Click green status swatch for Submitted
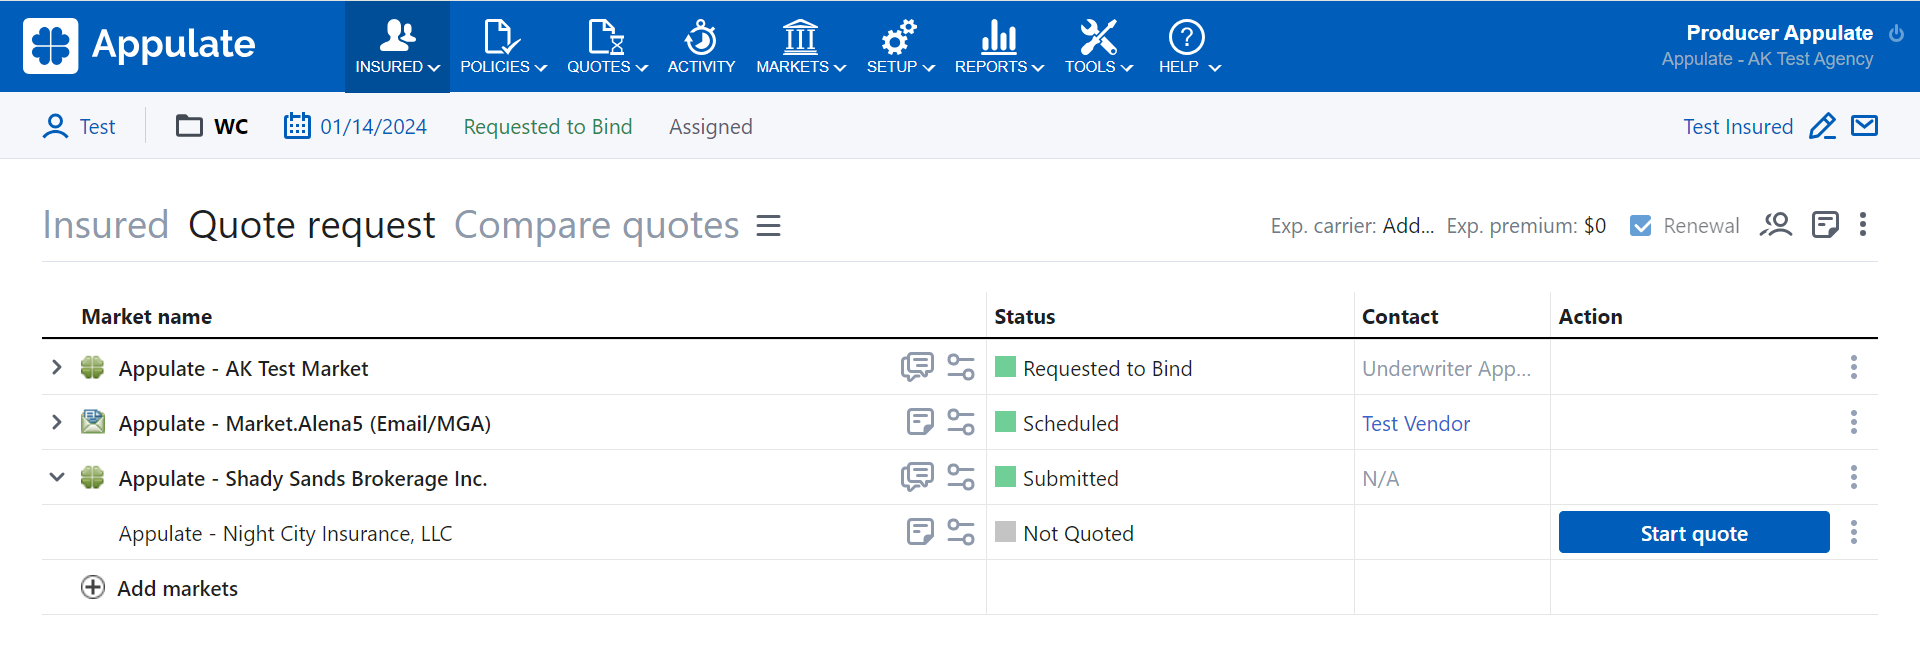 point(1005,477)
